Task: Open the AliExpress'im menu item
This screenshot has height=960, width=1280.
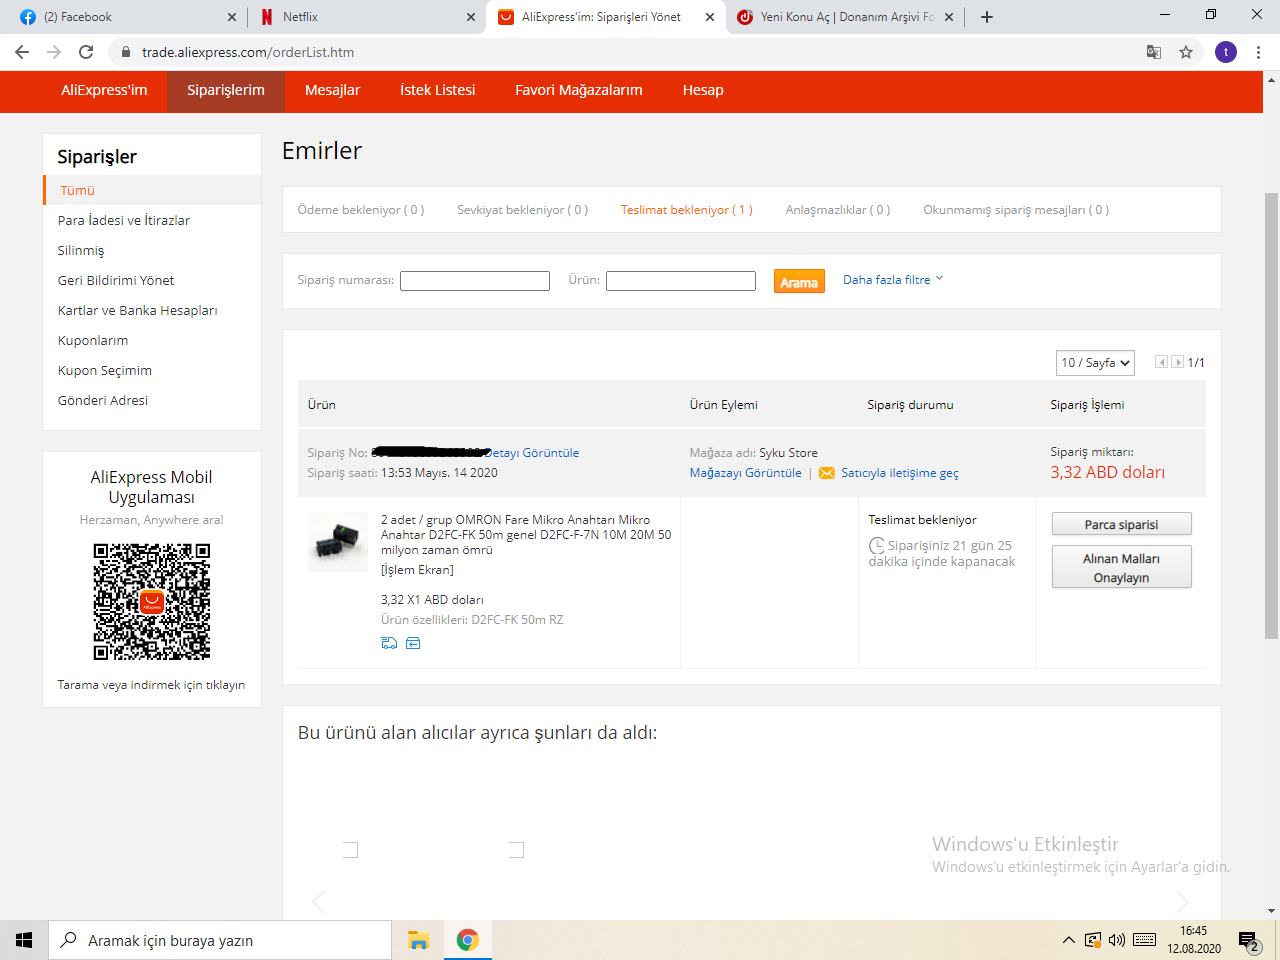Action: click(x=104, y=90)
